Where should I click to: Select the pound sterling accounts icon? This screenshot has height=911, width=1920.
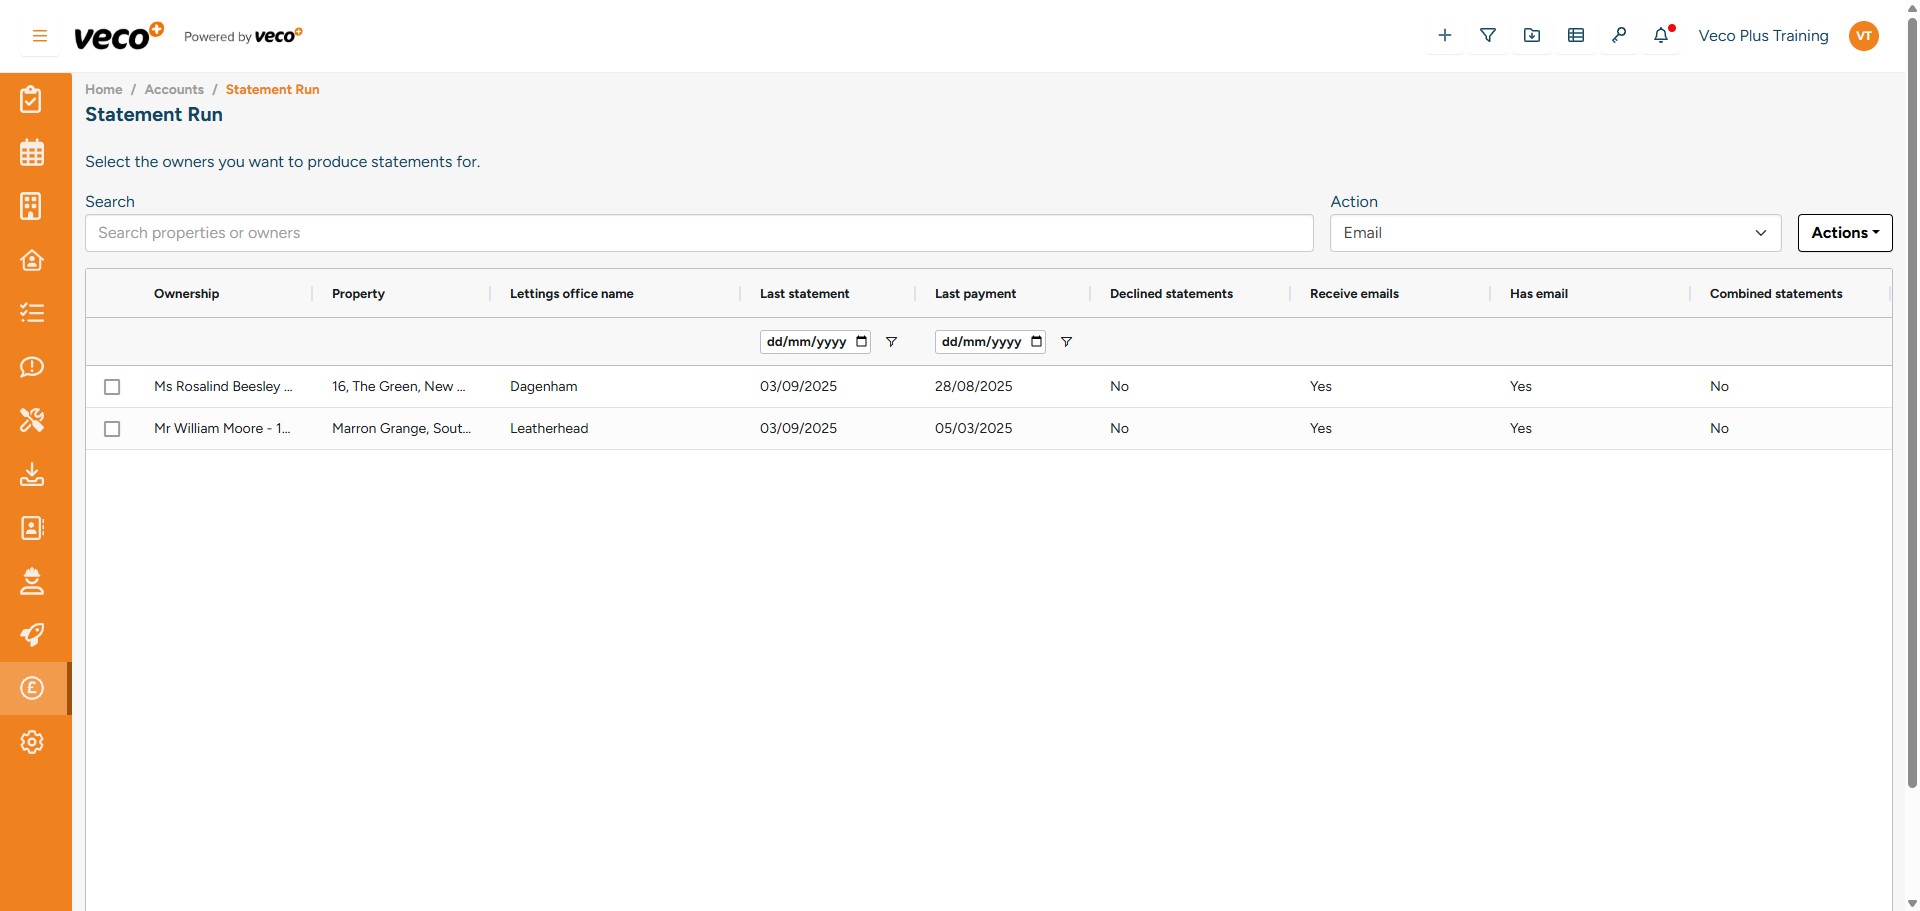(x=32, y=688)
